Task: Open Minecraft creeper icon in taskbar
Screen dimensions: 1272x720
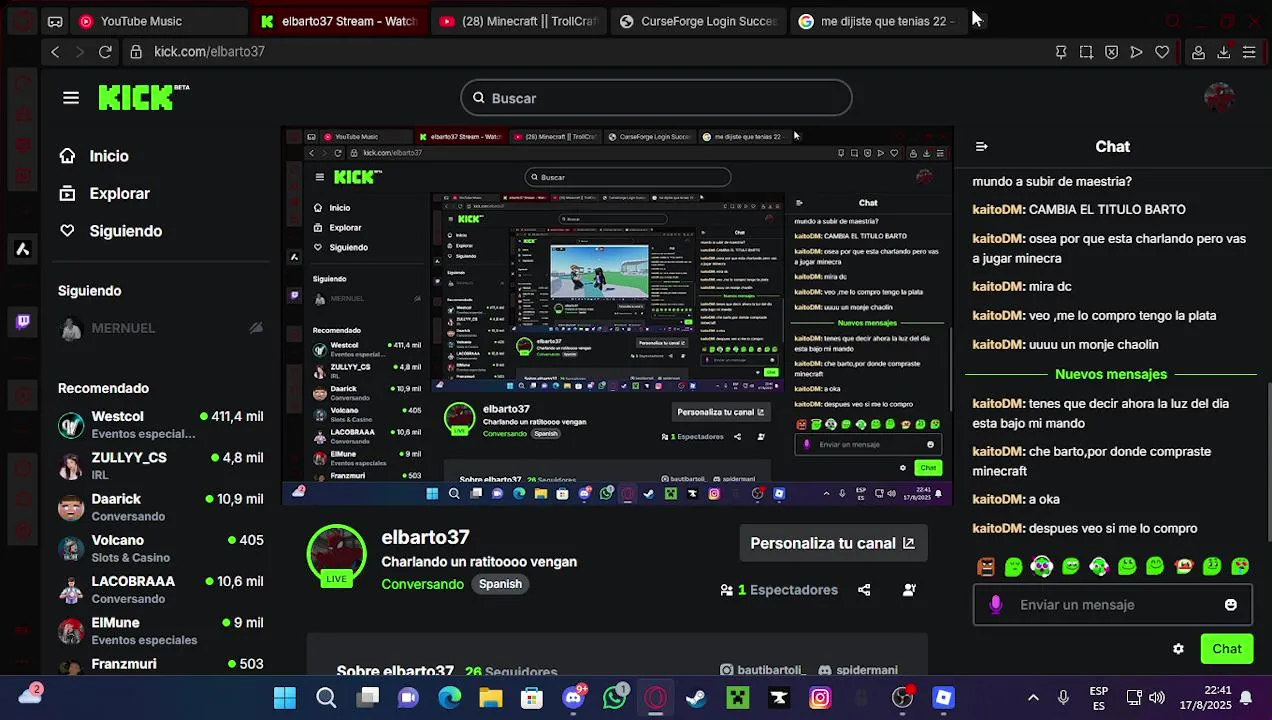Action: (x=737, y=698)
